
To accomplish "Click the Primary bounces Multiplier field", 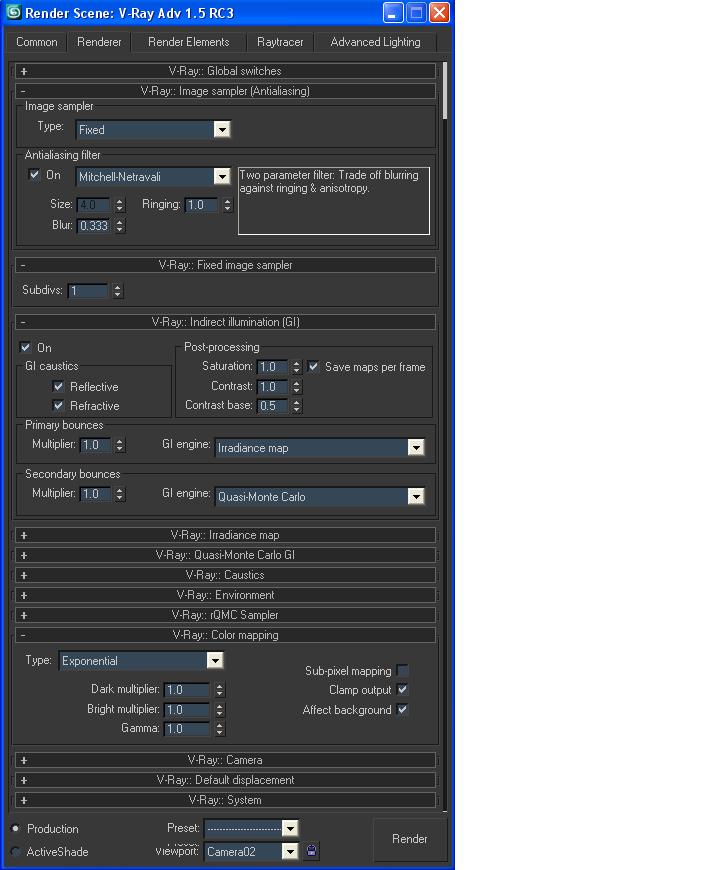I will [95, 445].
